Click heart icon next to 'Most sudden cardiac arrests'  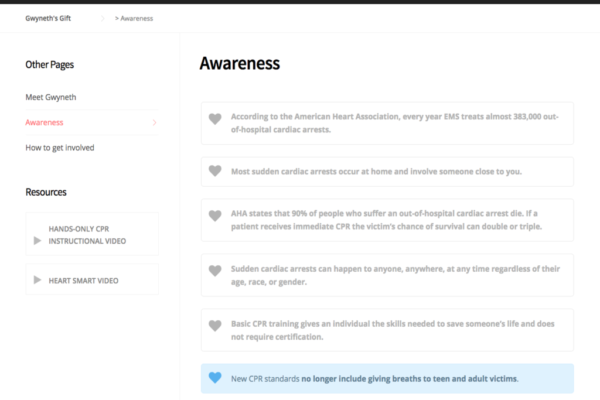[214, 171]
